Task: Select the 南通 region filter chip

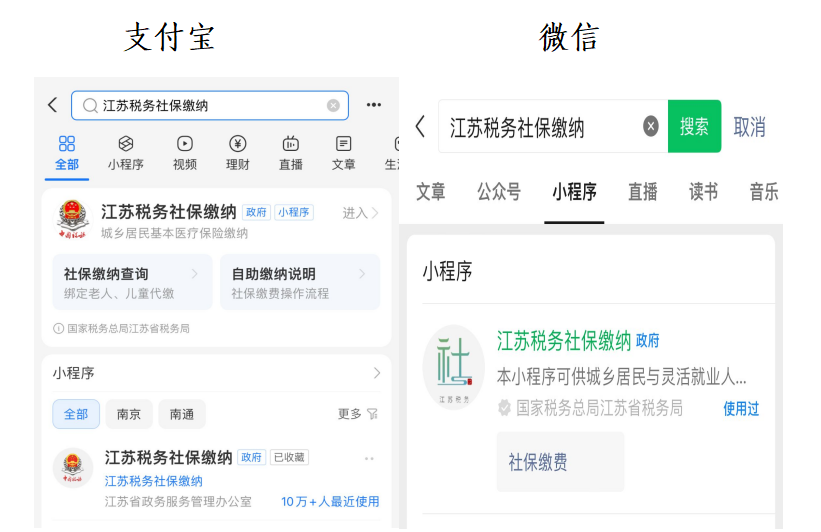Action: (x=181, y=414)
